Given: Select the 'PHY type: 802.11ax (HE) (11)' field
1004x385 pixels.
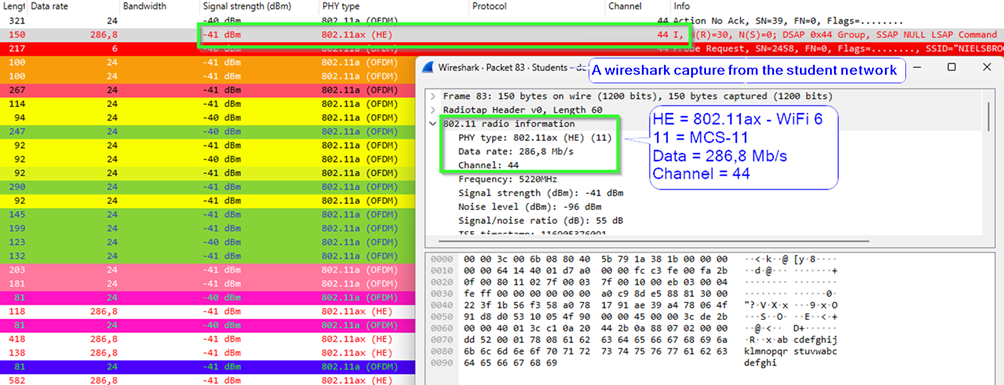Looking at the screenshot, I should (535, 138).
